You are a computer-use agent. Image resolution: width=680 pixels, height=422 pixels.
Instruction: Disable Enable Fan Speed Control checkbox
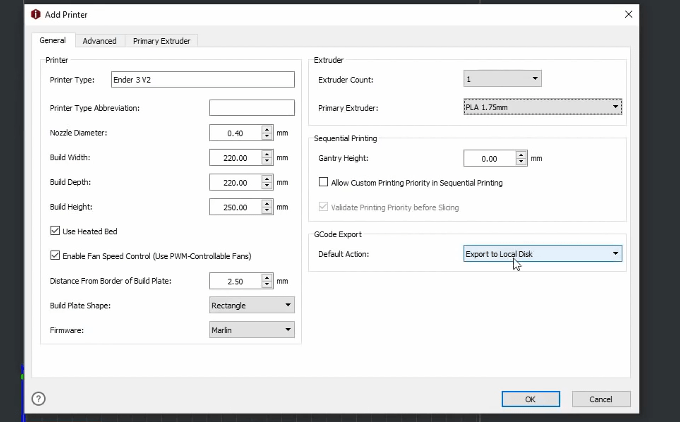tap(55, 255)
